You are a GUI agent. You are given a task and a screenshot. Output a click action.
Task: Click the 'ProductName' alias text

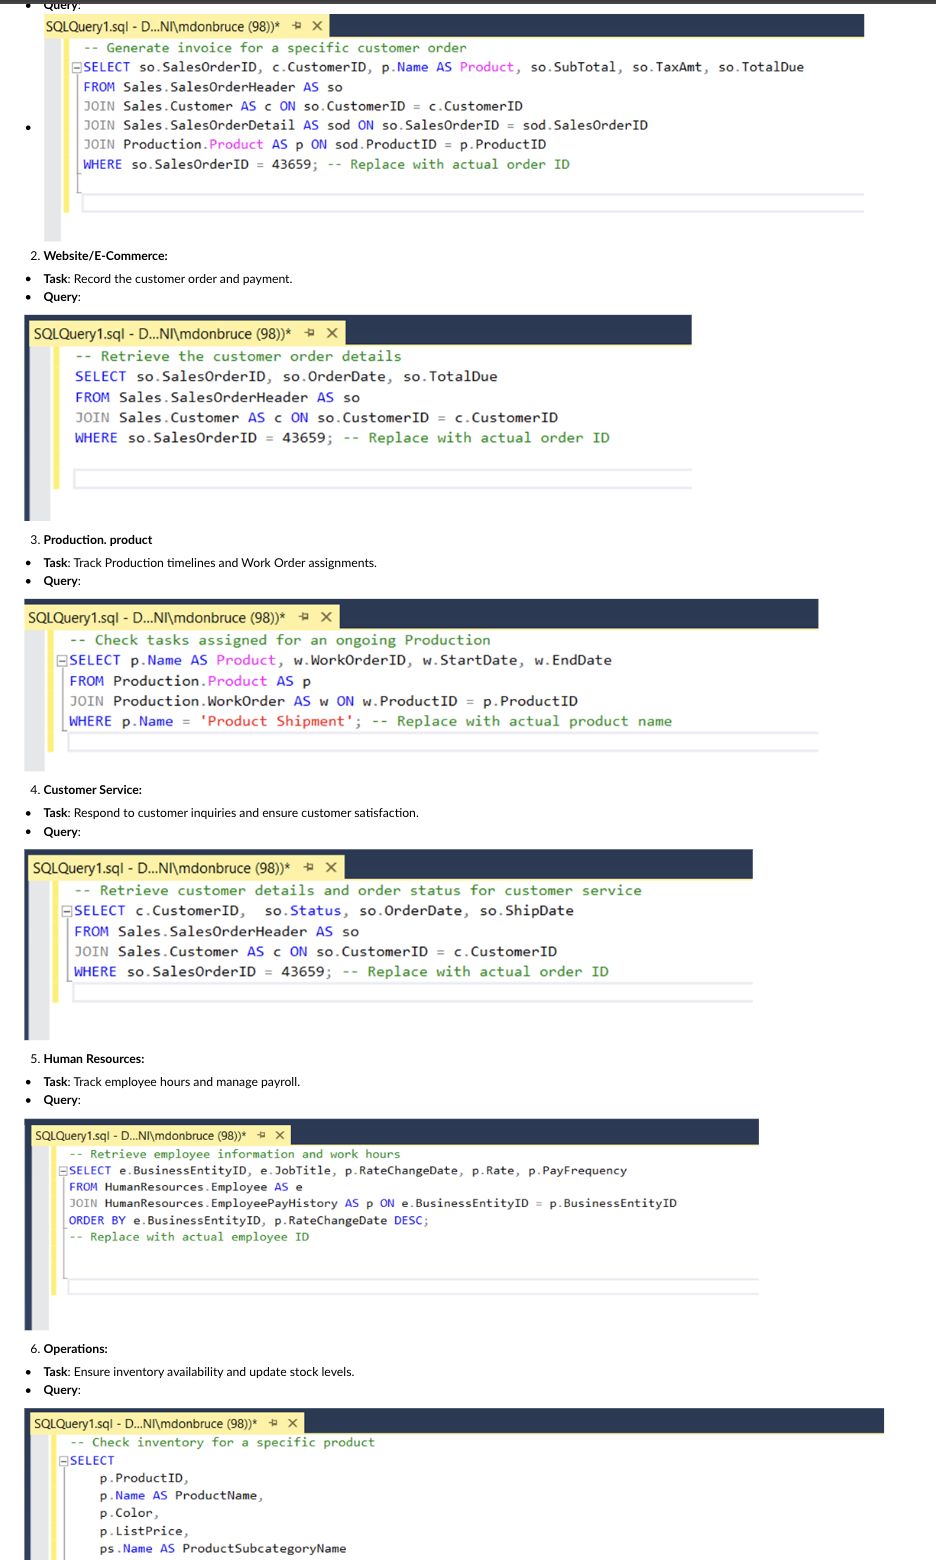click(x=216, y=1495)
